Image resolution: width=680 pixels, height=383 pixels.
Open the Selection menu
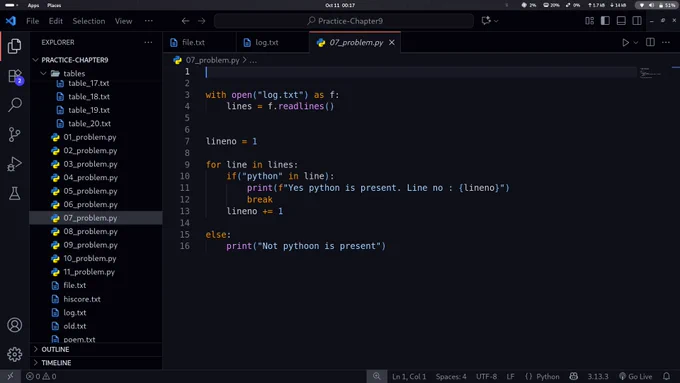88,21
